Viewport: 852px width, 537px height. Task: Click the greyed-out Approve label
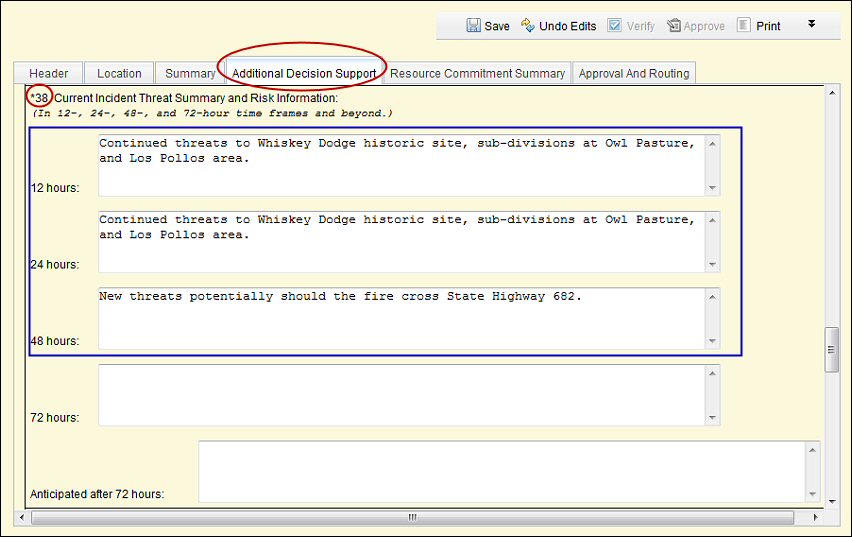point(704,26)
